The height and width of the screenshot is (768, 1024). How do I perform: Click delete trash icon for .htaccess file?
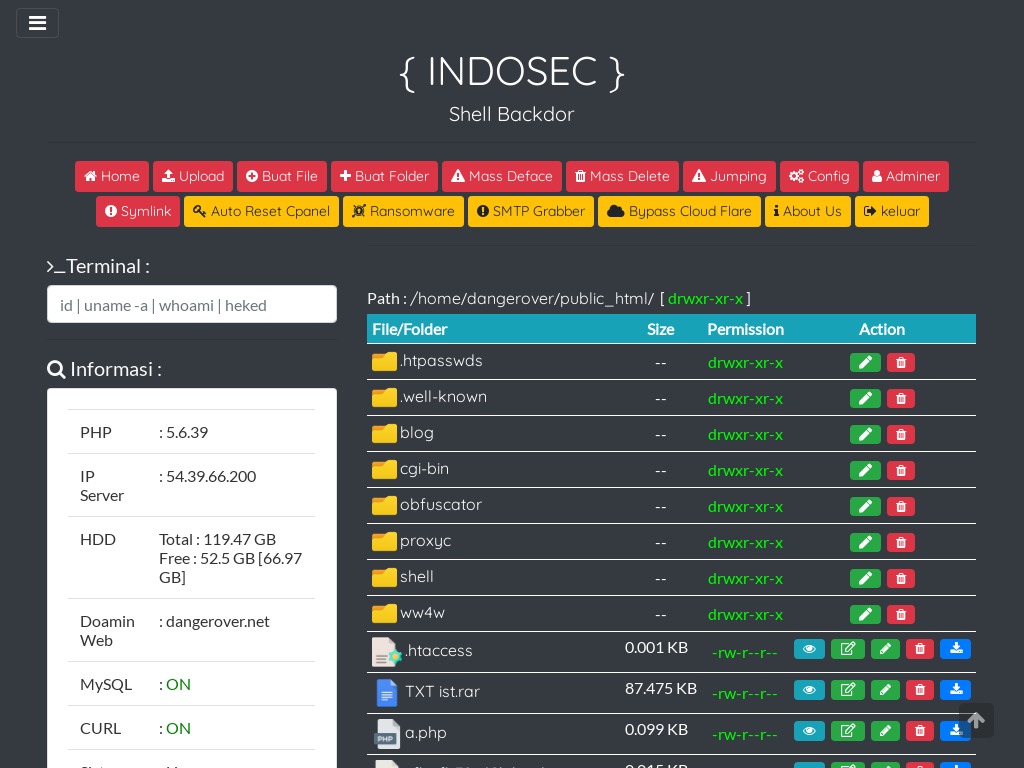(x=920, y=649)
